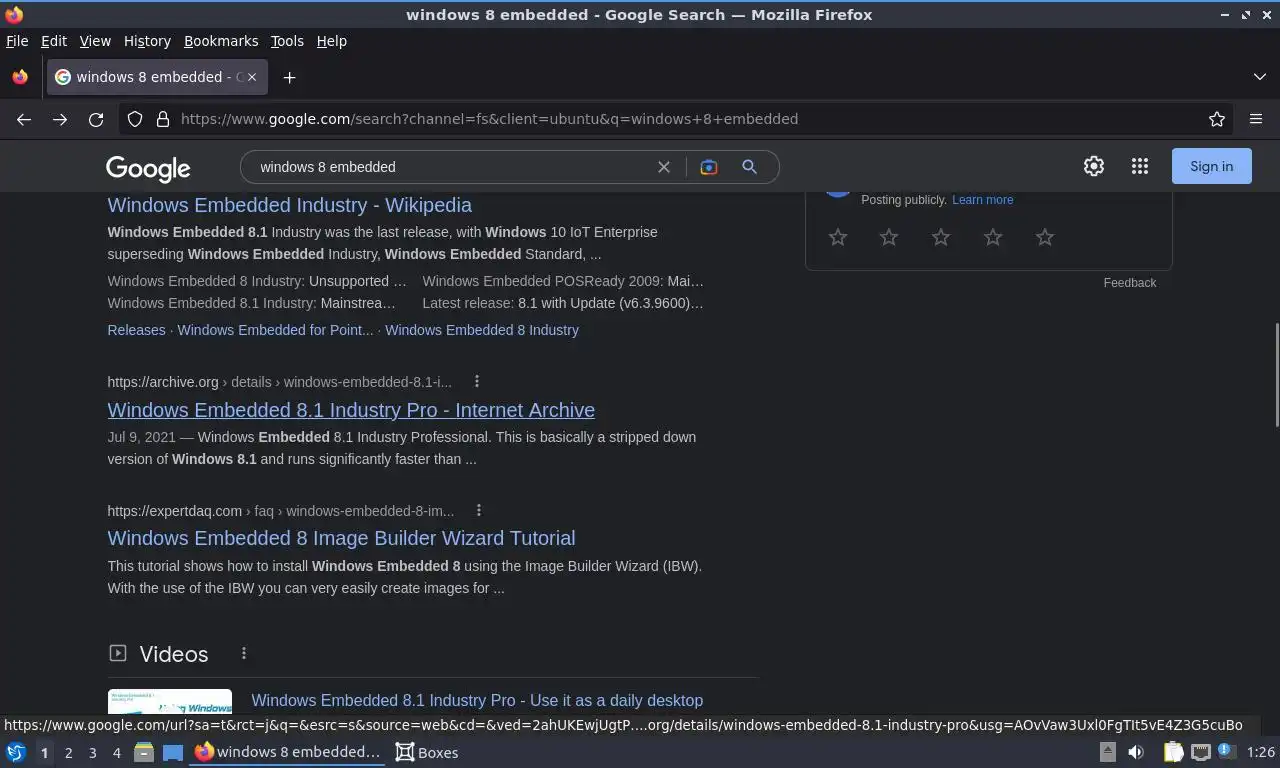Sign in to Google account
1280x768 pixels.
pos(1211,167)
